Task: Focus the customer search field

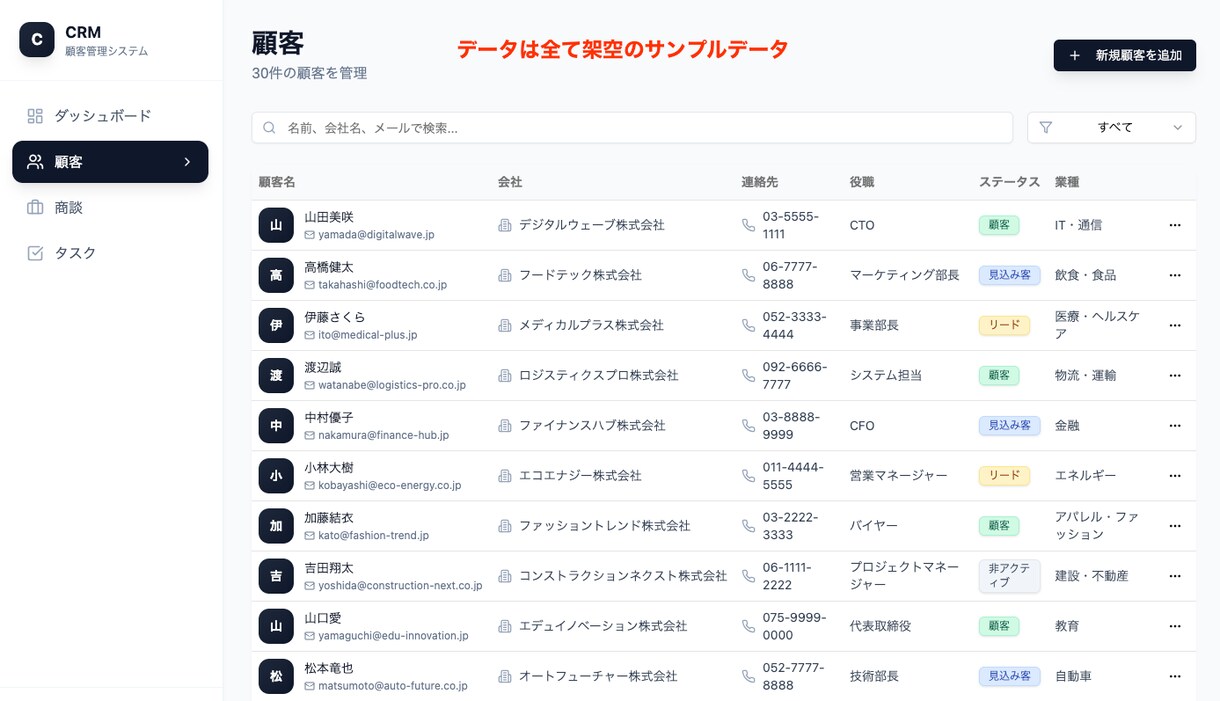Action: tap(632, 128)
